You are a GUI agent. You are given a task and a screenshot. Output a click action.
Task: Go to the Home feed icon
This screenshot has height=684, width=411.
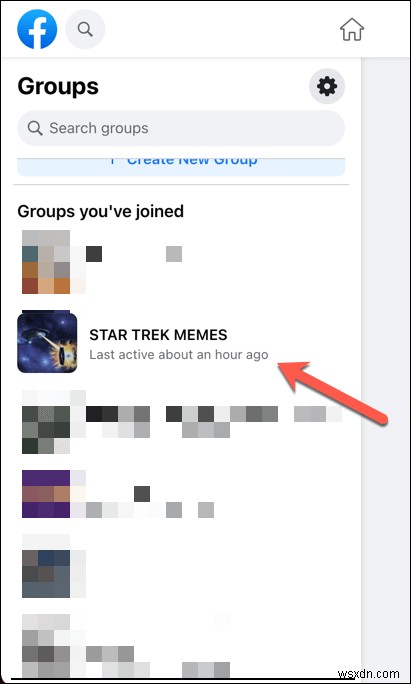point(352,29)
